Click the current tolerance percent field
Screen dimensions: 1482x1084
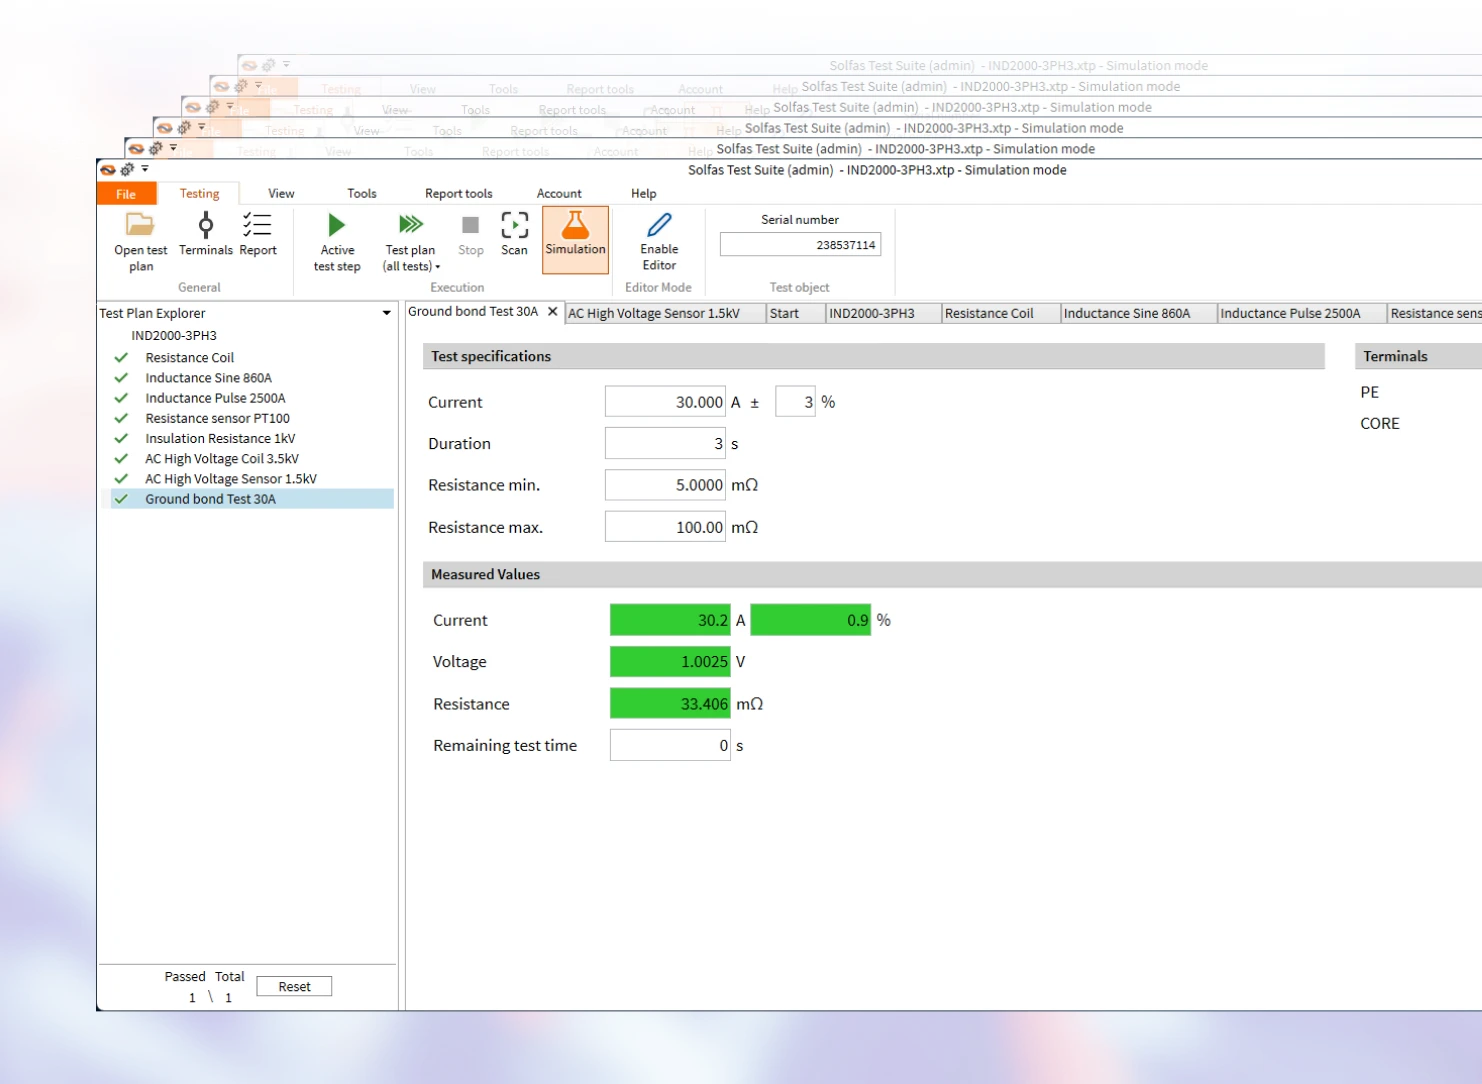(x=795, y=402)
